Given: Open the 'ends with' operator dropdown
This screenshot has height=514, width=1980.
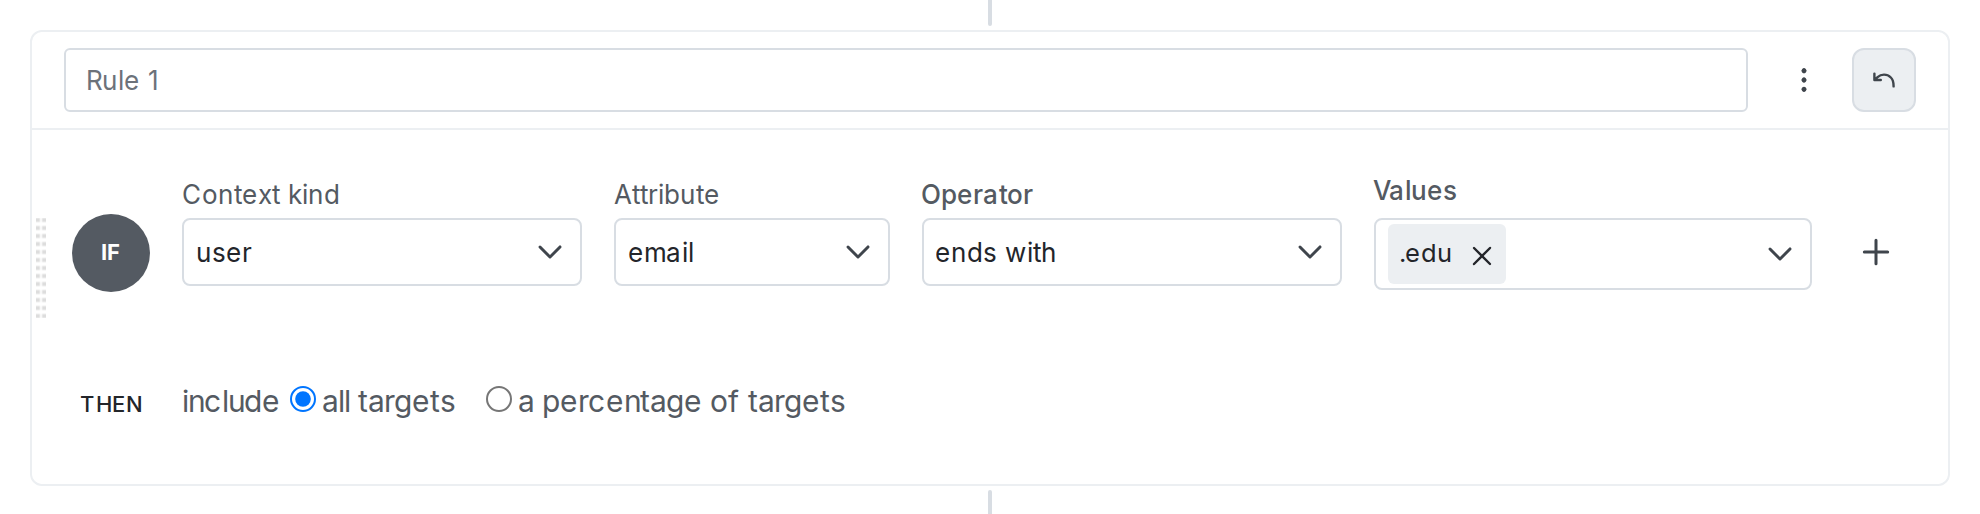Looking at the screenshot, I should [1130, 252].
